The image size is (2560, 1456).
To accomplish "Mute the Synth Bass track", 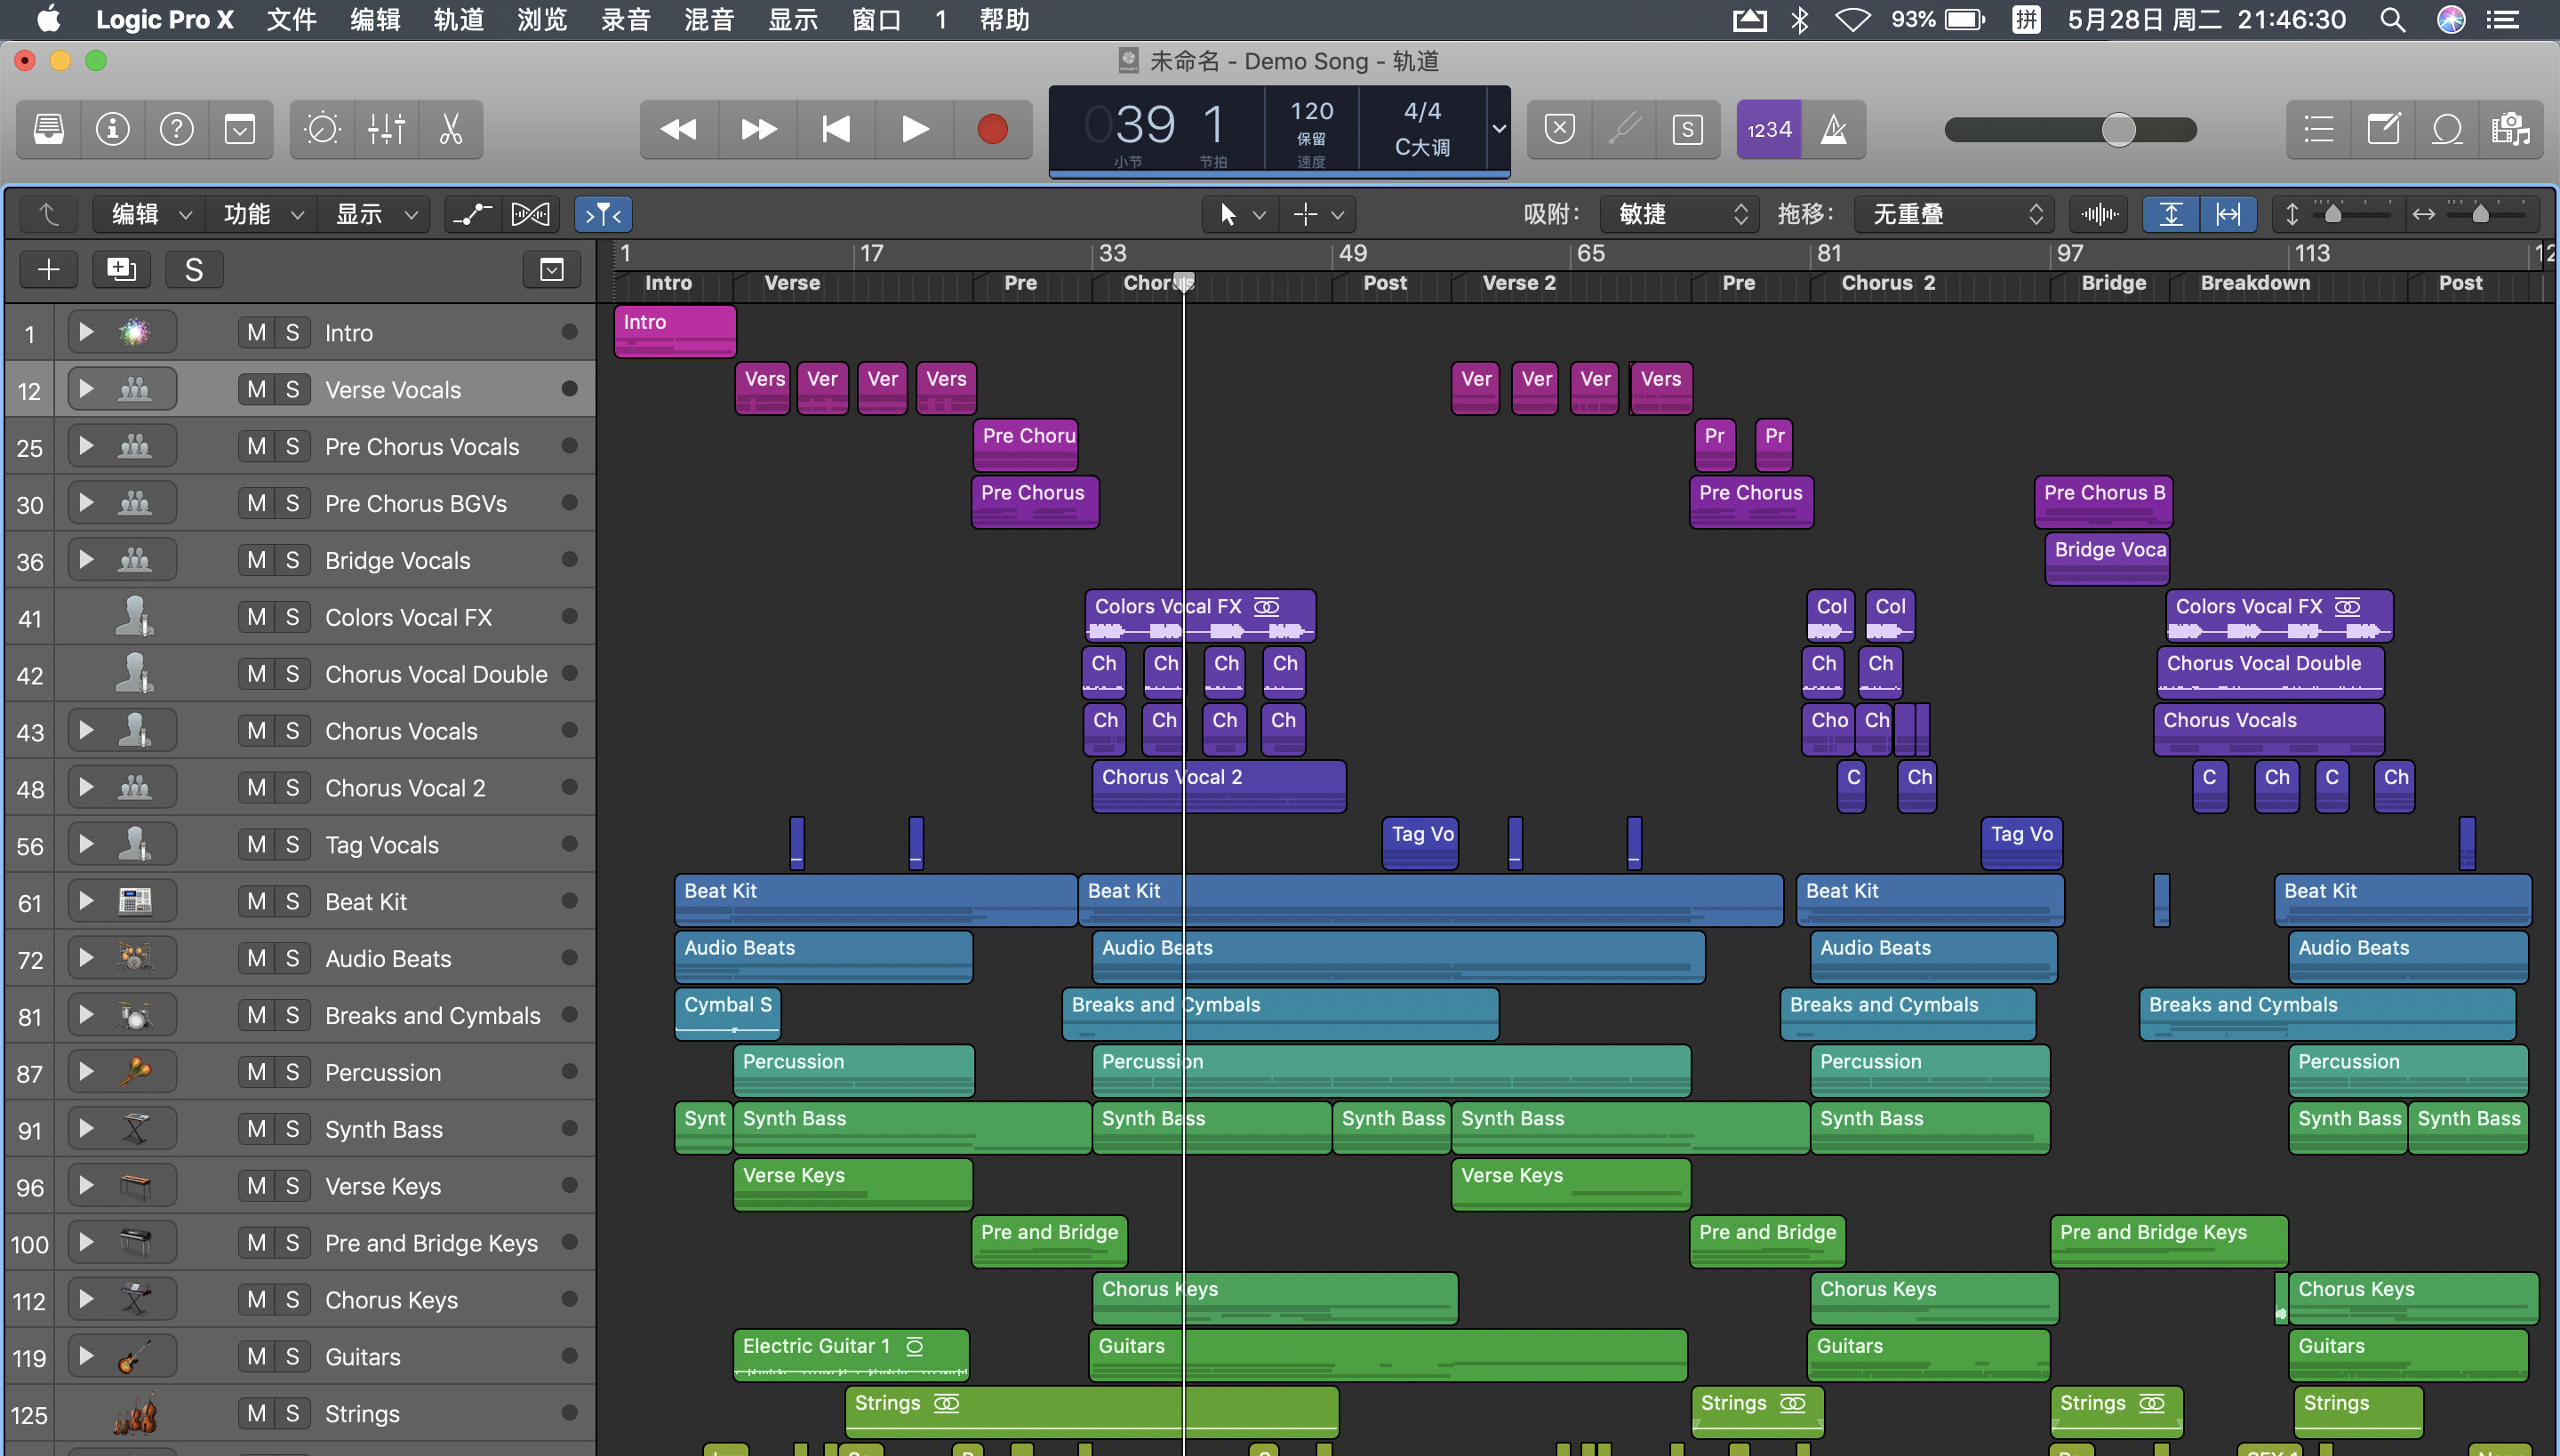I will pyautogui.click(x=257, y=1128).
